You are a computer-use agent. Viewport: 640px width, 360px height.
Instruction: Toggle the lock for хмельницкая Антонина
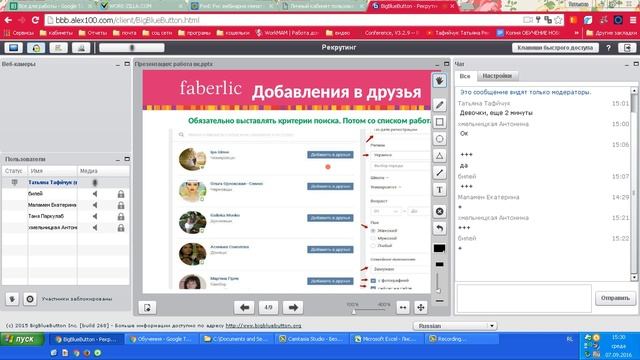click(x=121, y=228)
